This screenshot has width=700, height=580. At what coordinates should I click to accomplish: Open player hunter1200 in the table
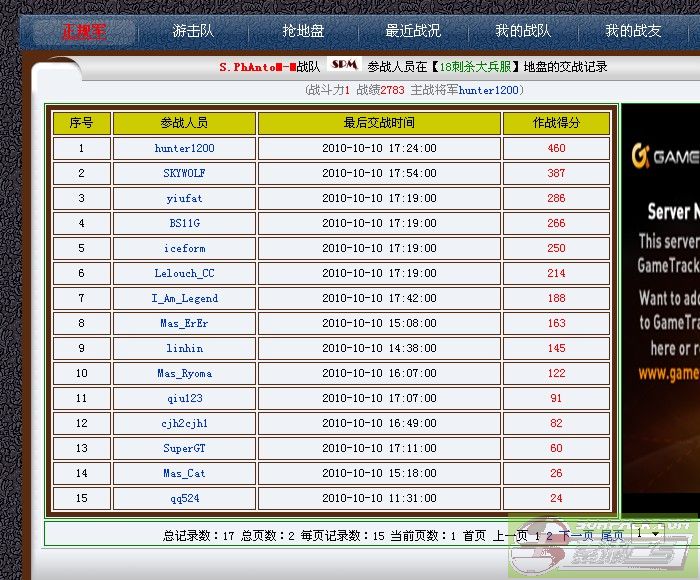184,148
